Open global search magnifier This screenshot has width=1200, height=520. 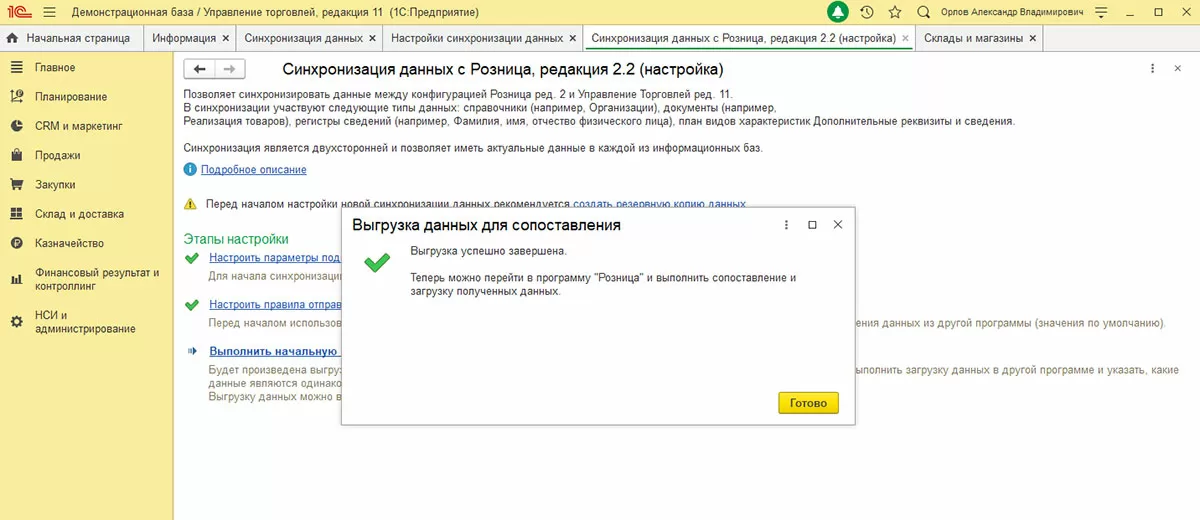(x=923, y=12)
